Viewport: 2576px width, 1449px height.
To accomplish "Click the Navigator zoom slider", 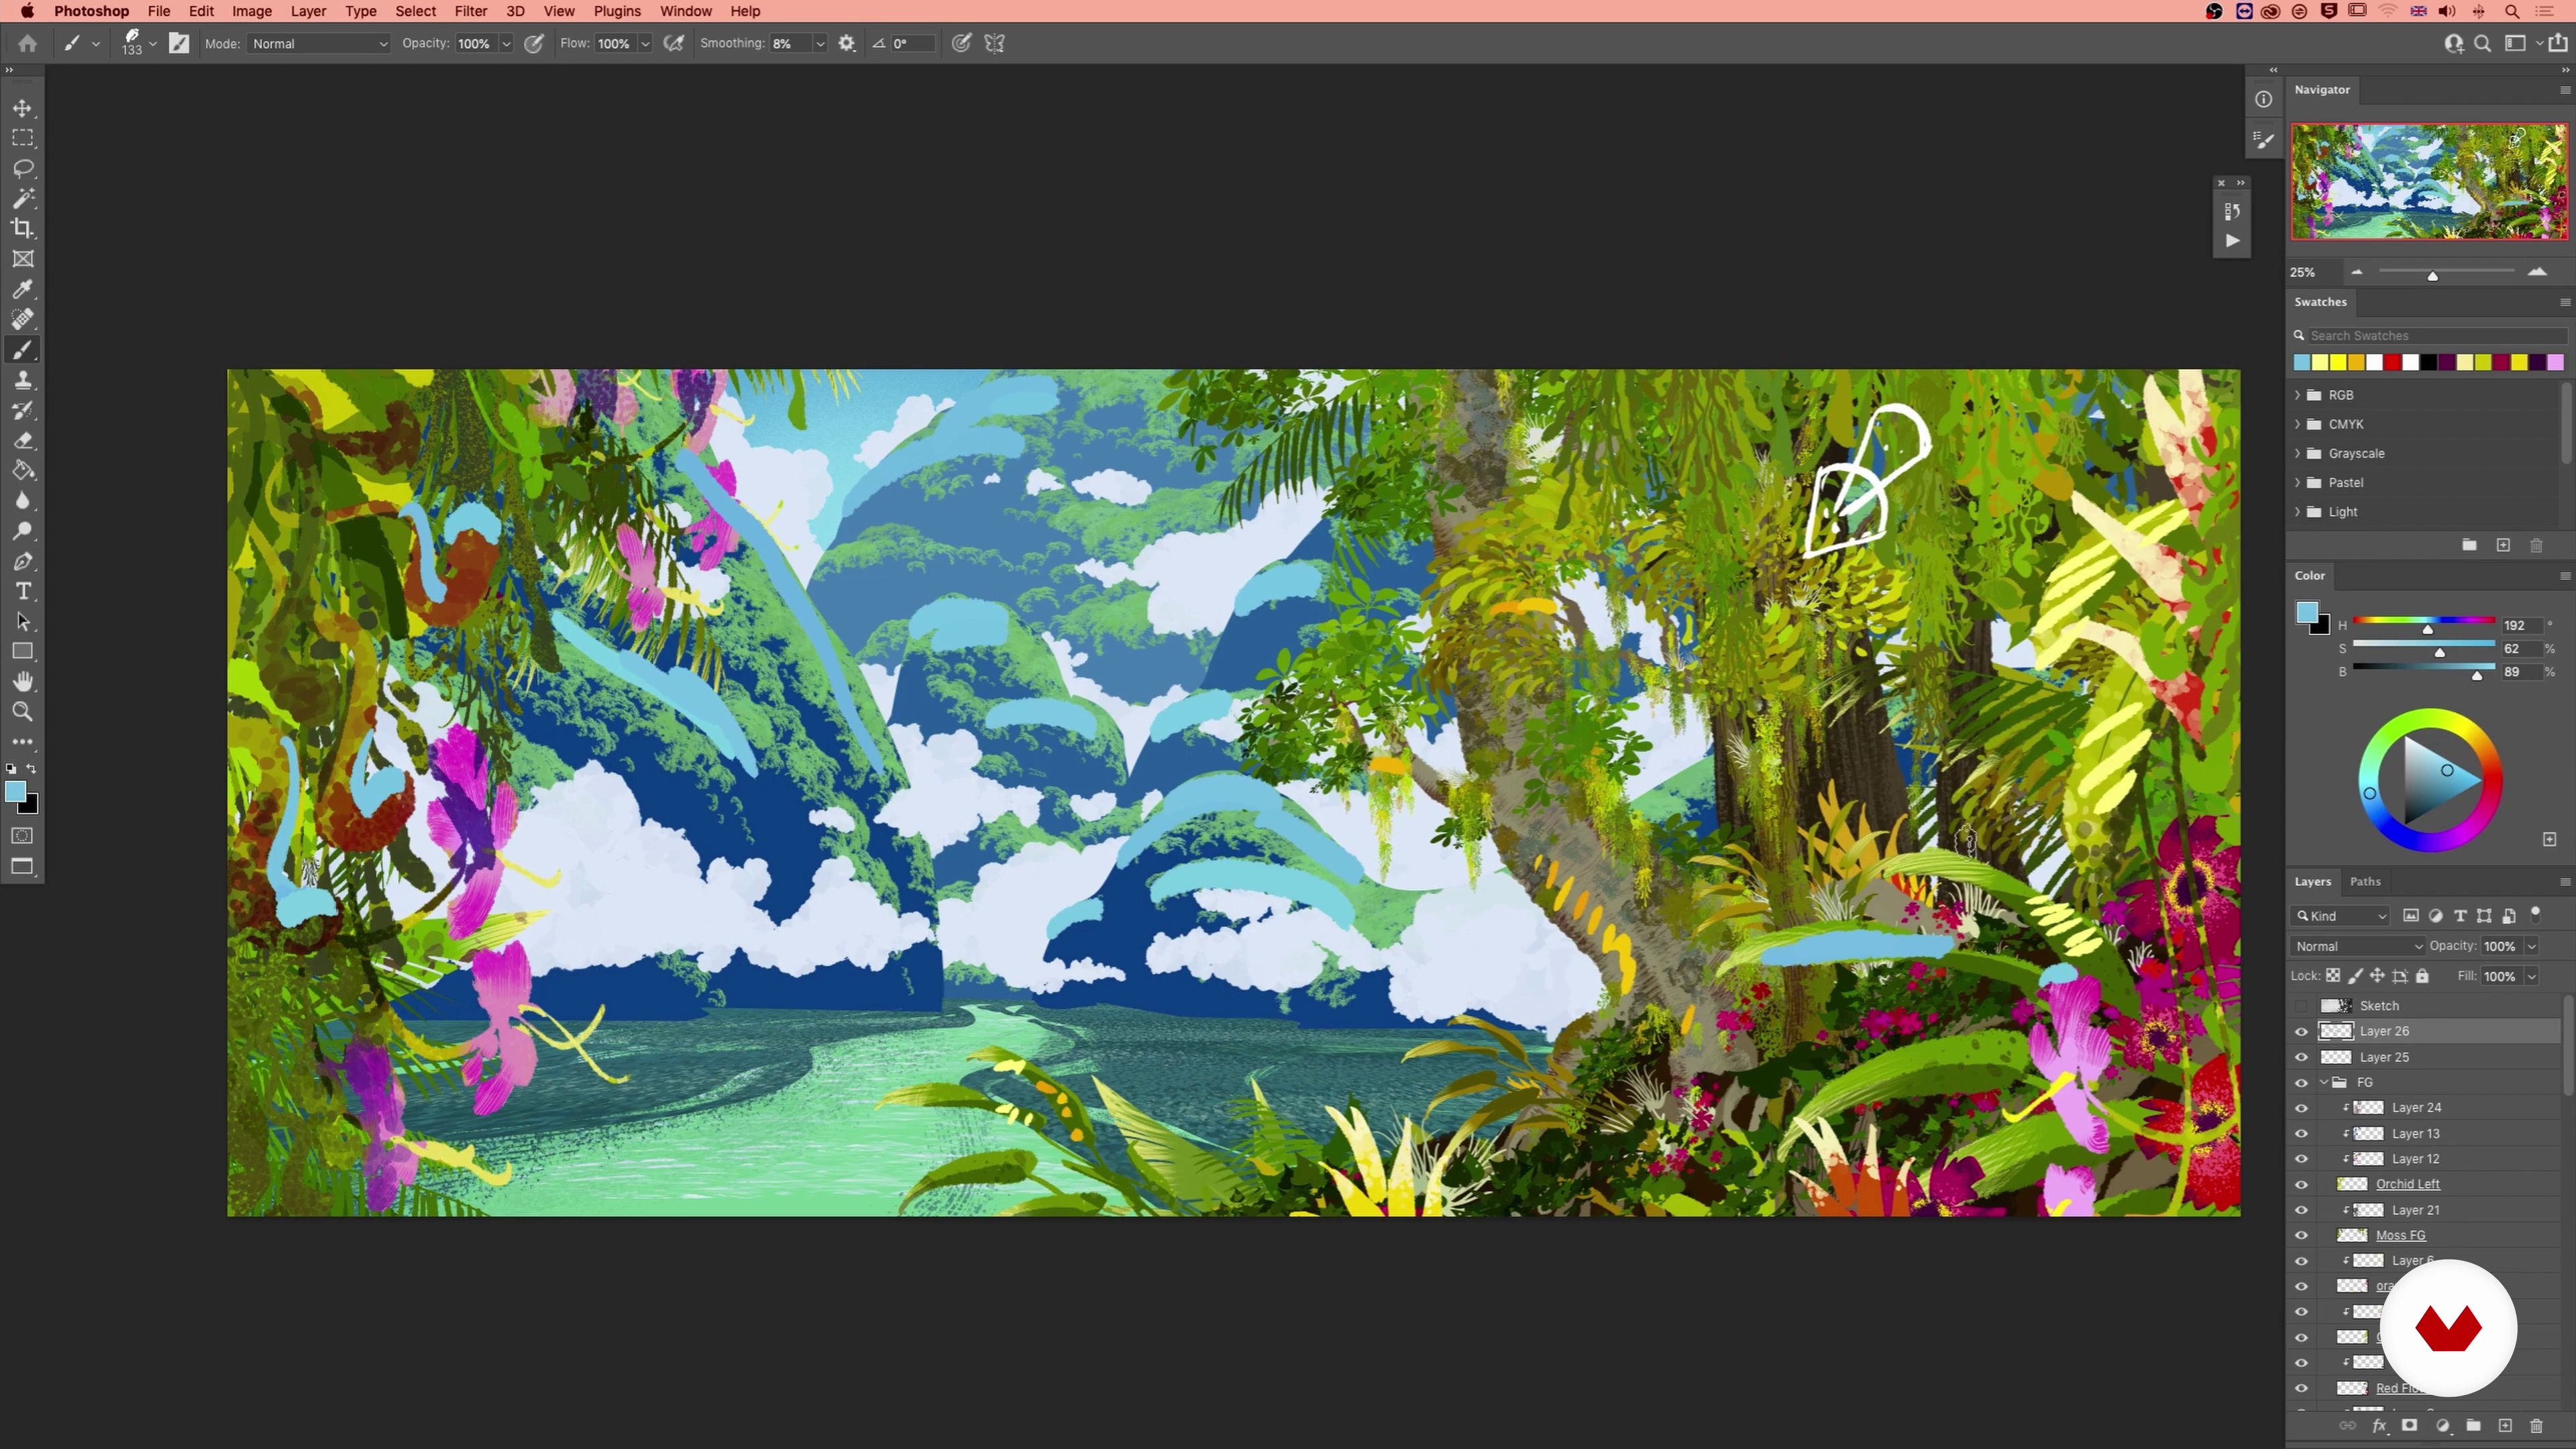I will [x=2446, y=272].
